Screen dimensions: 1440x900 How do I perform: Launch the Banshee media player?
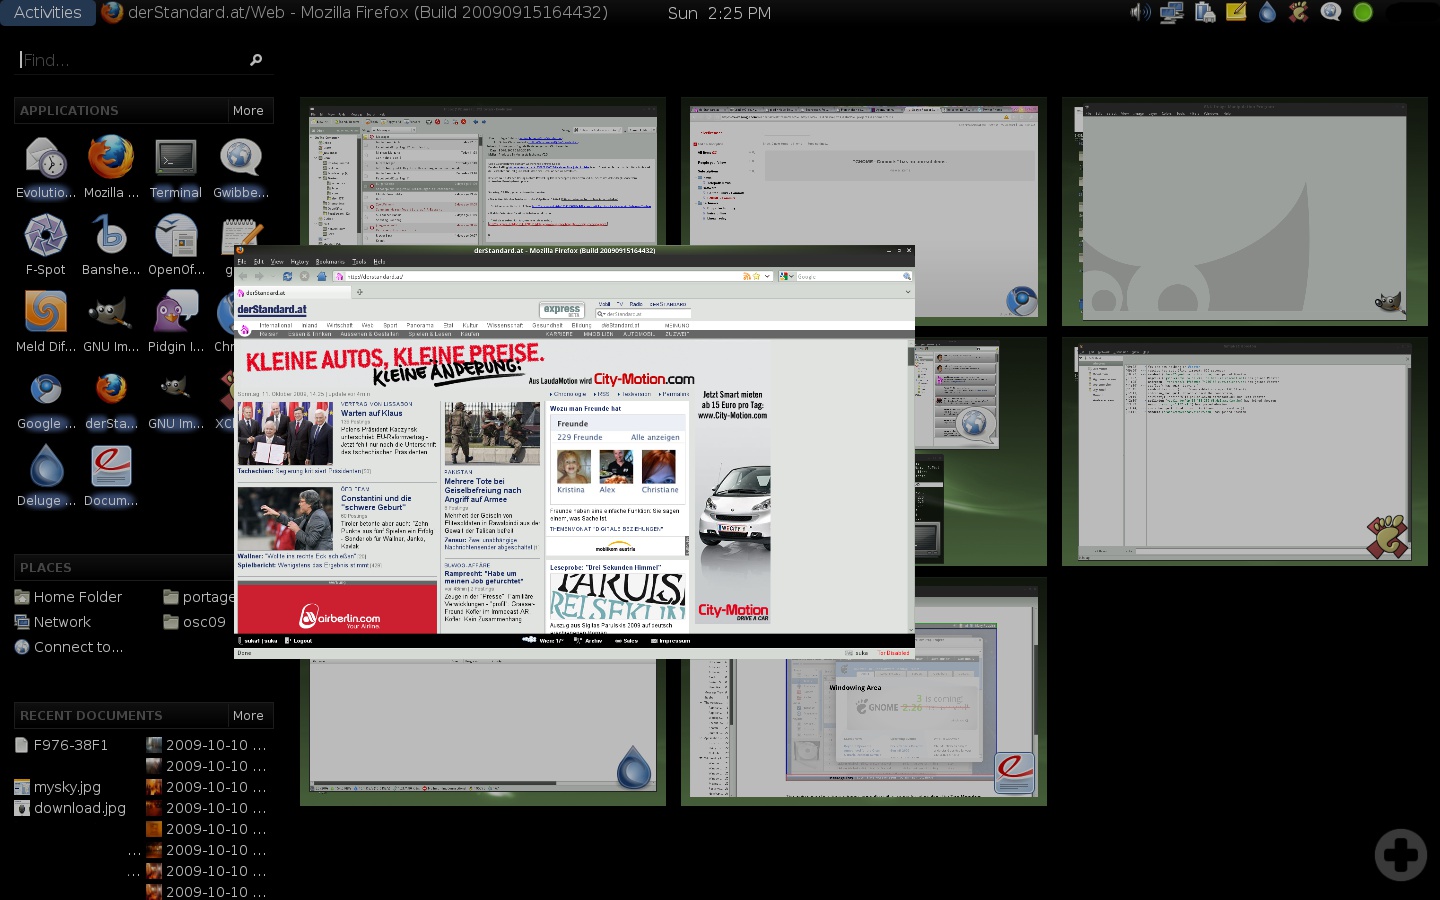pos(110,244)
